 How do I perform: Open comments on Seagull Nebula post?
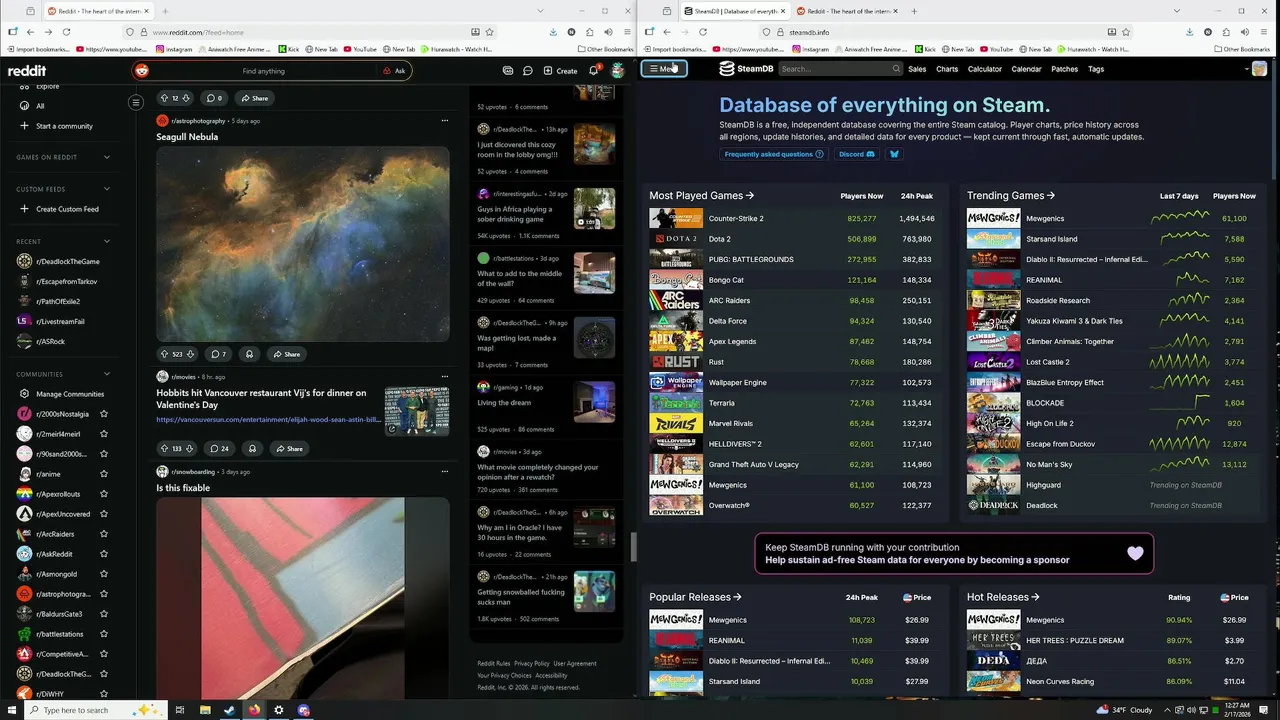point(218,354)
